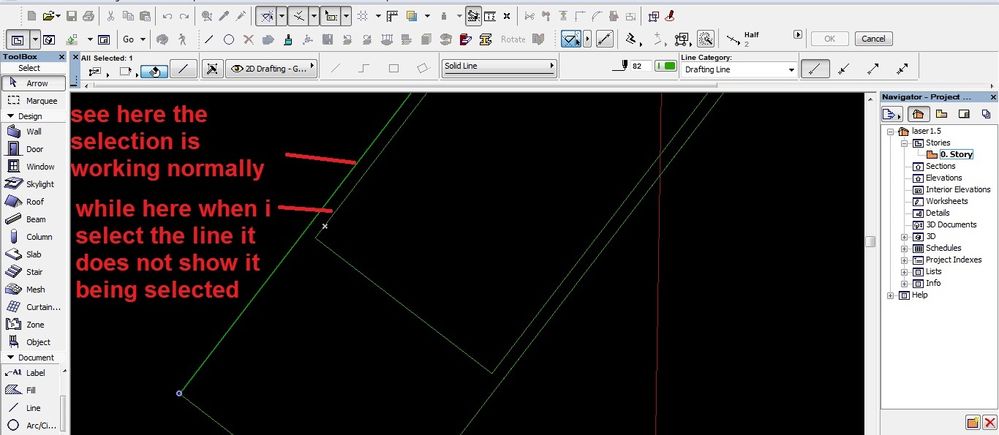Print with the printer icon
This screenshot has width=999, height=435.
coord(88,15)
